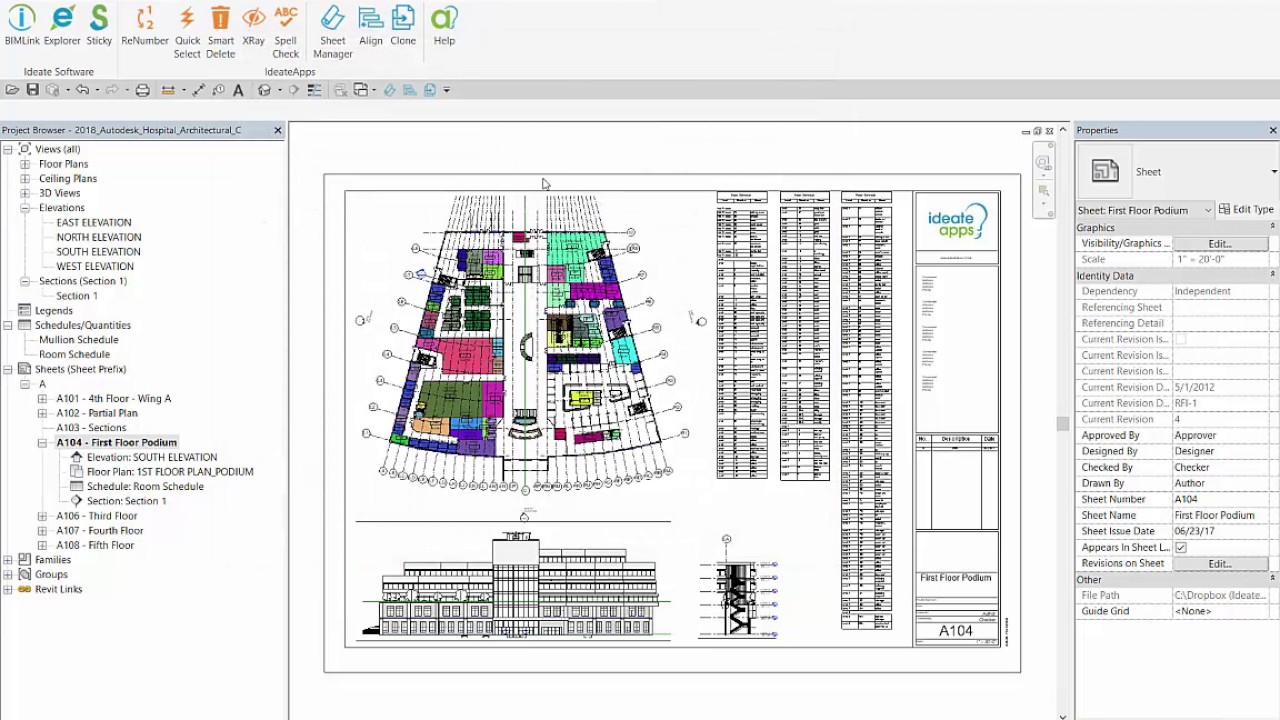Select Room Schedule under Schedules/Quantities
This screenshot has height=720, width=1280.
[x=74, y=354]
